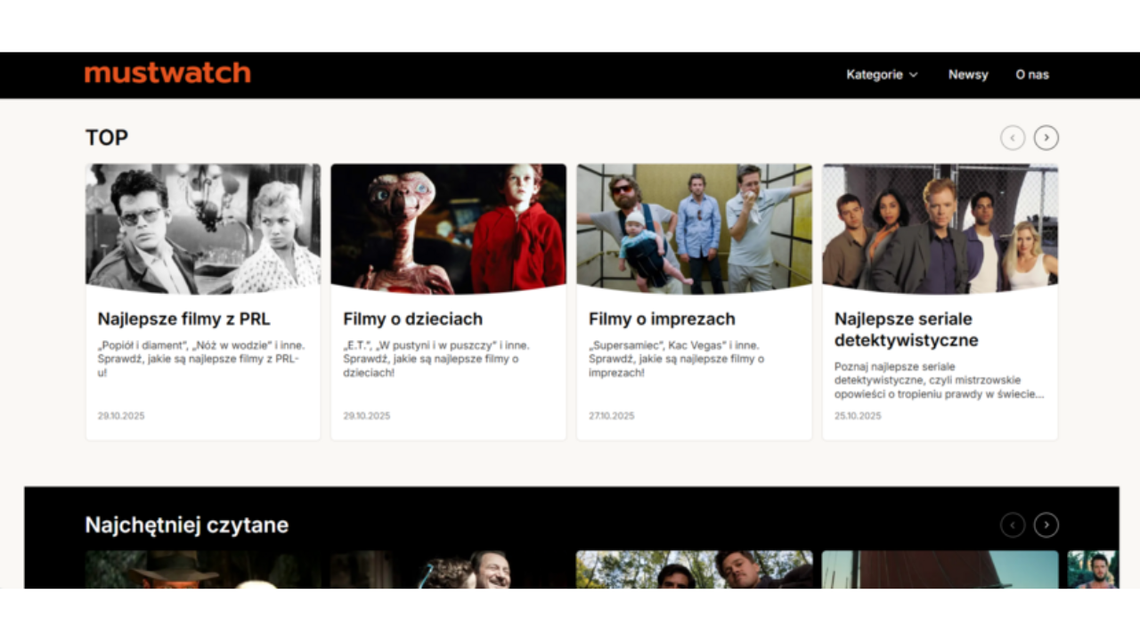The image size is (1140, 641).
Task: Open first thumbnail in Najchętniej czytane row
Action: [203, 569]
